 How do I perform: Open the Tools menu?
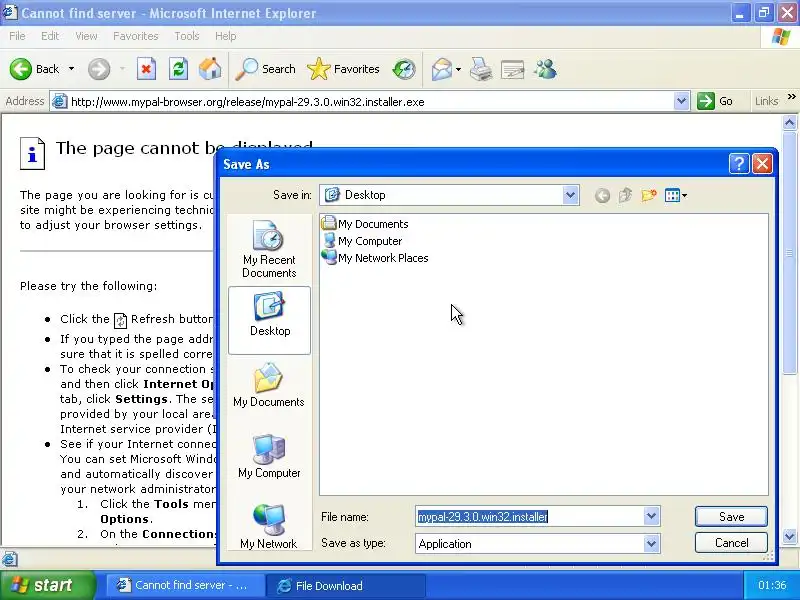point(187,36)
